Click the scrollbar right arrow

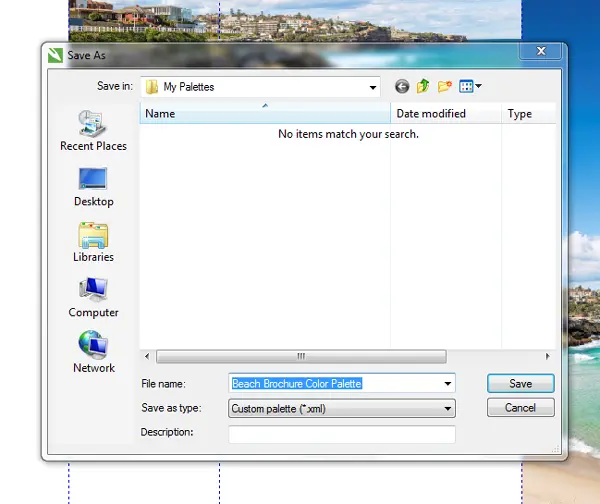[548, 356]
